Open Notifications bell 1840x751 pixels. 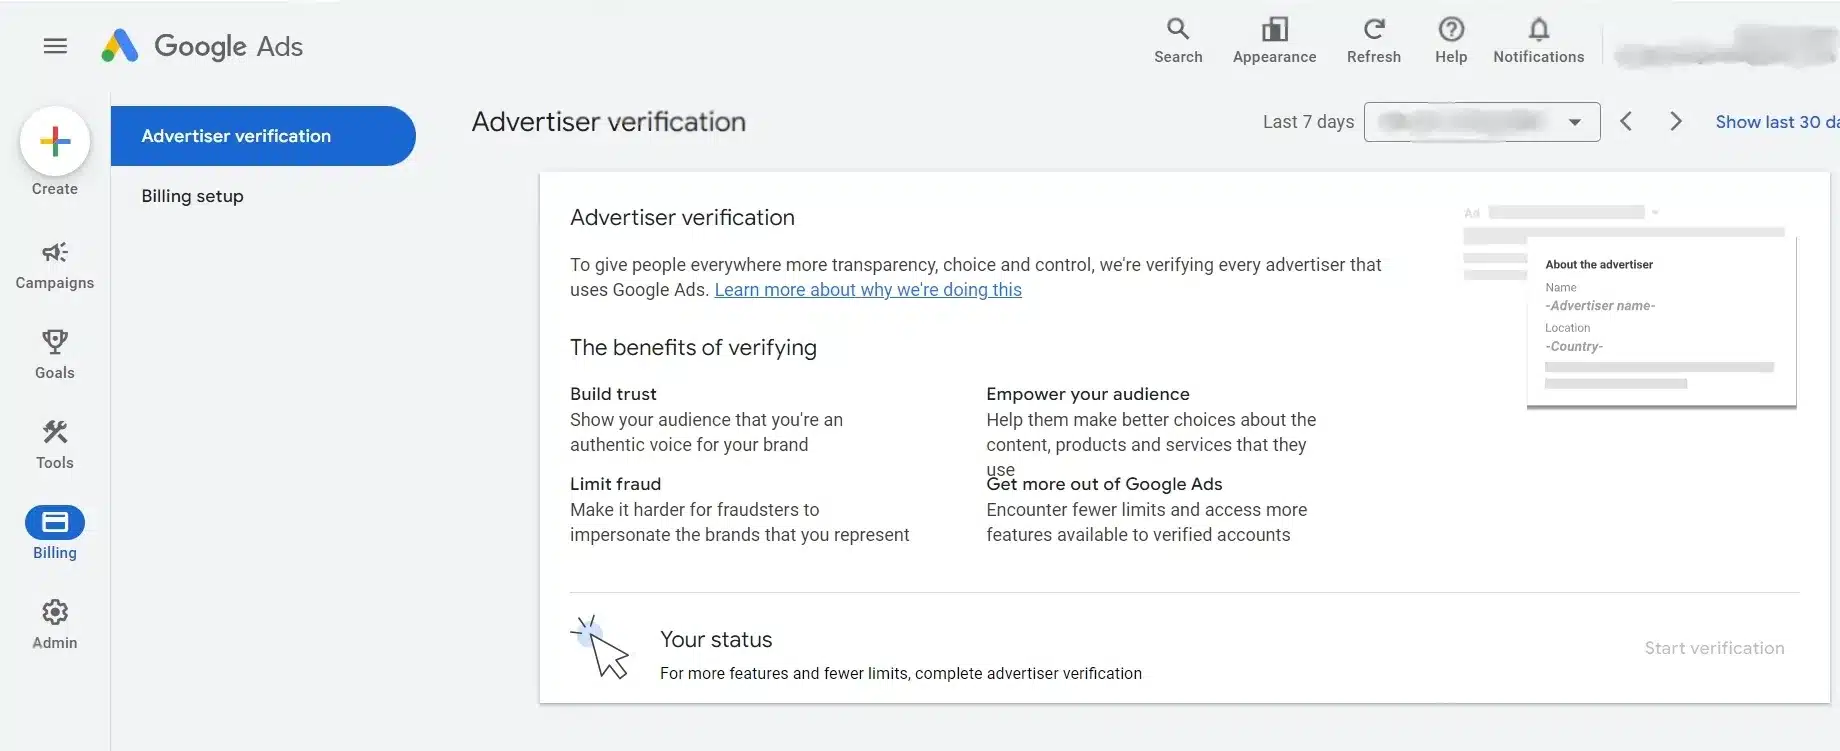click(x=1538, y=41)
